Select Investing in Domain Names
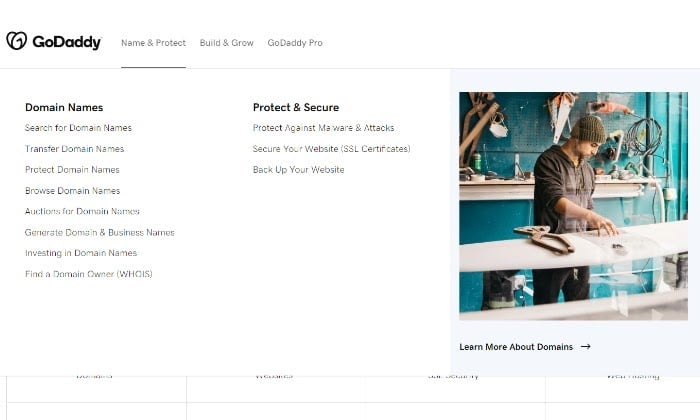Screen dimensions: 700x420 tap(81, 253)
